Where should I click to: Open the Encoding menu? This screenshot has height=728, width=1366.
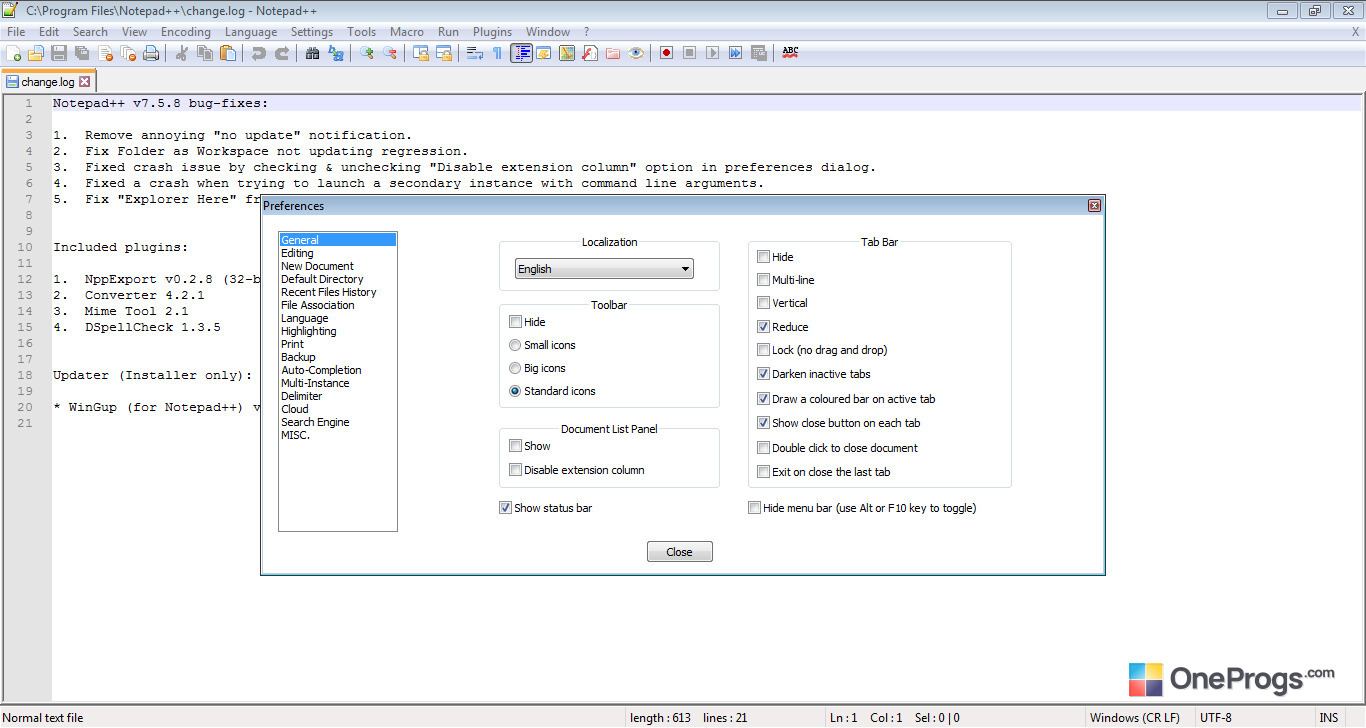click(186, 32)
